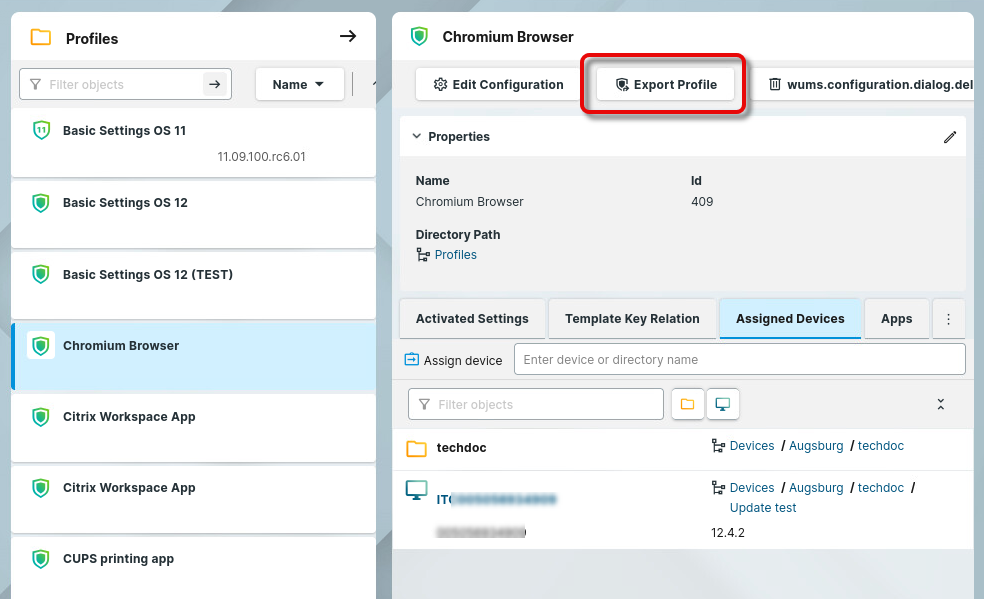Image resolution: width=984 pixels, height=599 pixels.
Task: Click the collapse-all chevrons icon in device list
Action: click(x=940, y=404)
